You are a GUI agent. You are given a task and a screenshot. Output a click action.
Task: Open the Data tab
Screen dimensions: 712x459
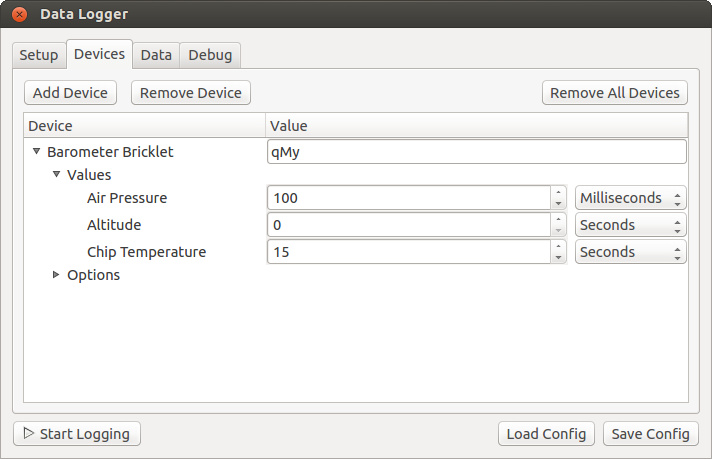[156, 55]
